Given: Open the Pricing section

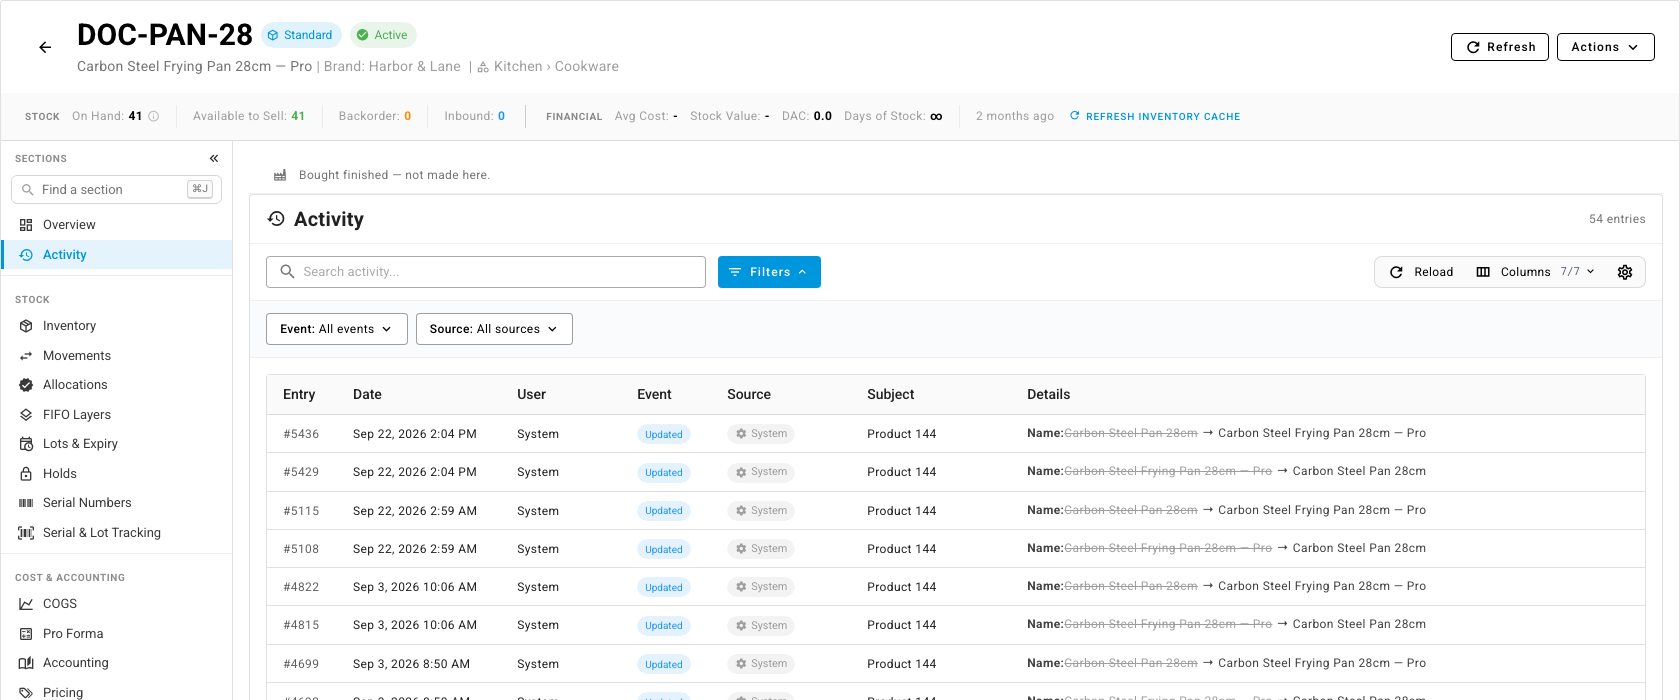Looking at the screenshot, I should [117, 692].
